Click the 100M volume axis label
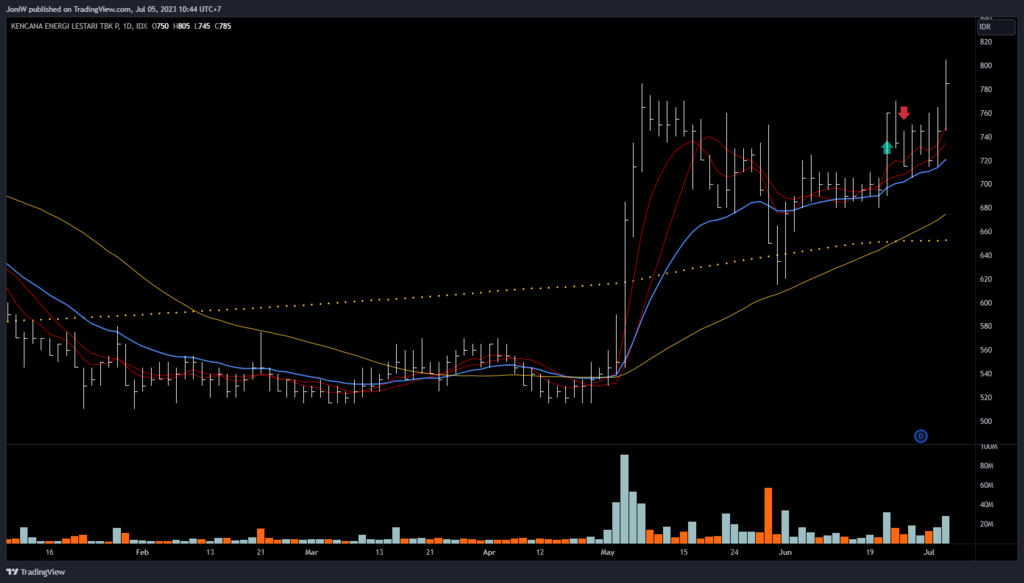Viewport: 1024px width, 583px height. (x=987, y=446)
